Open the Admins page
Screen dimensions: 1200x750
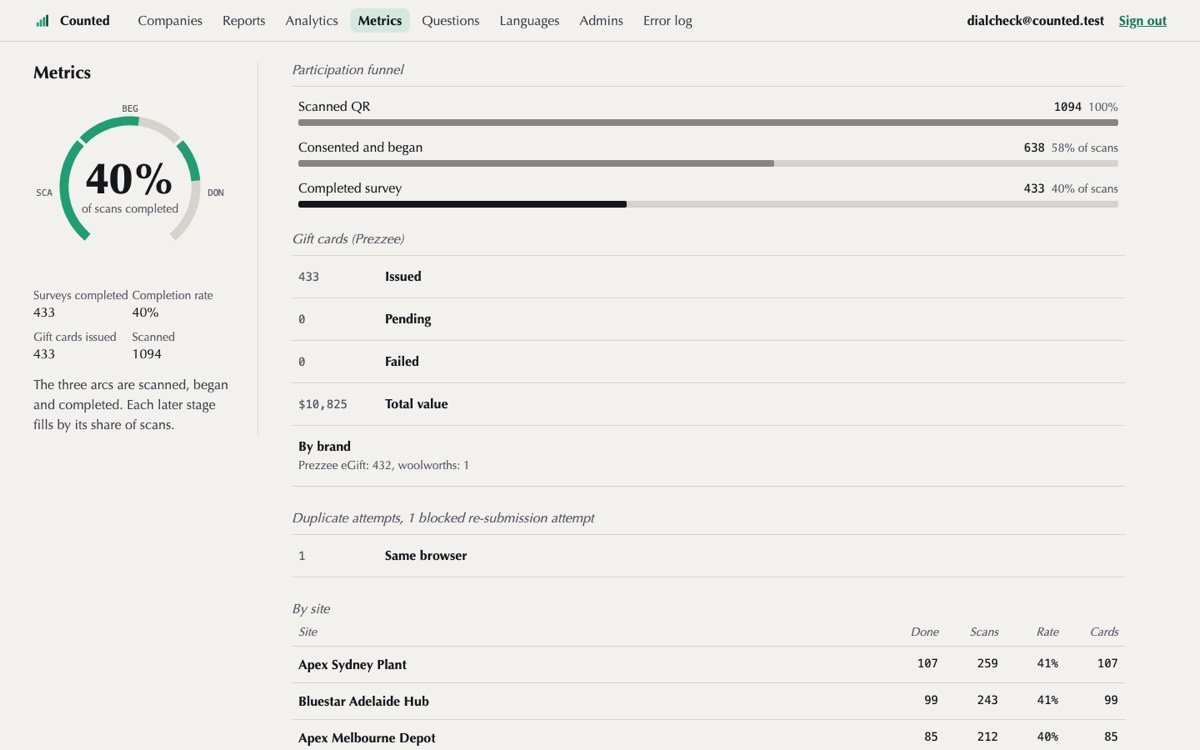click(601, 20)
